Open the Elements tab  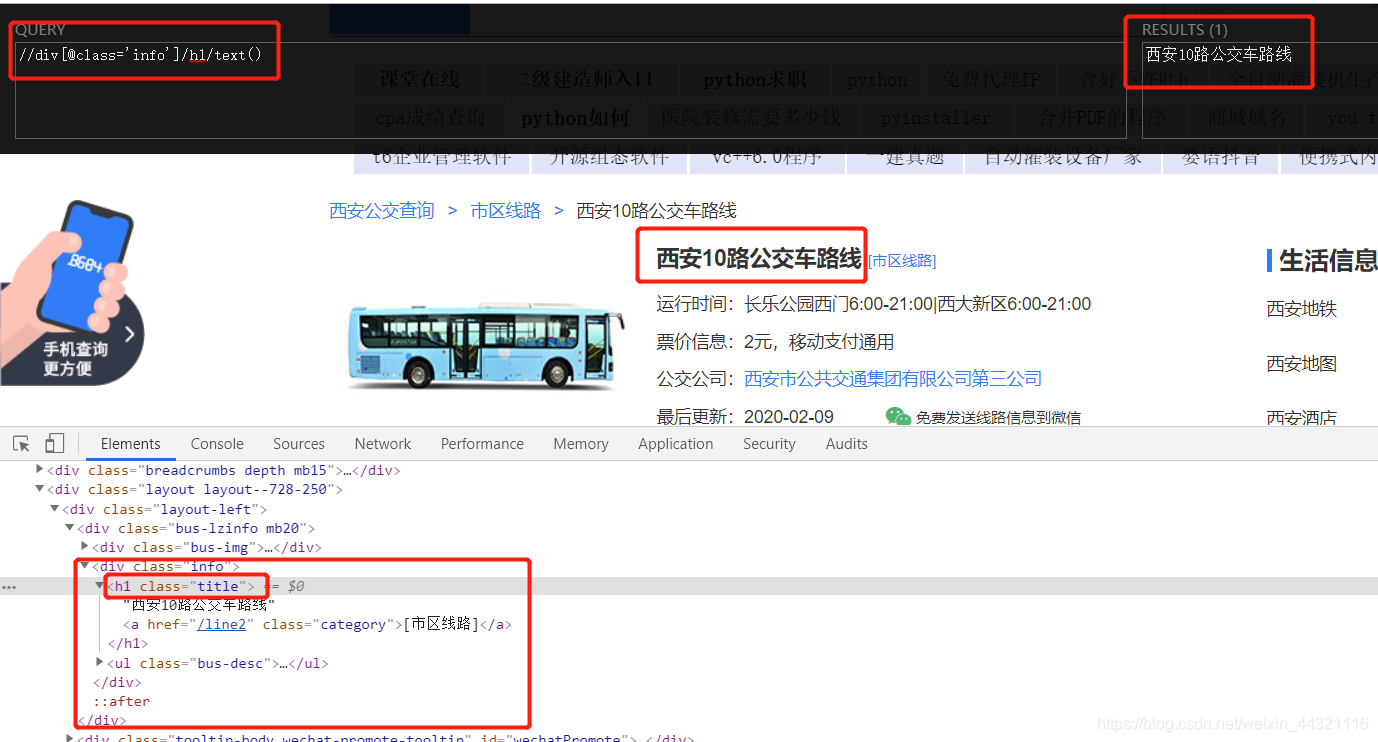coord(130,444)
